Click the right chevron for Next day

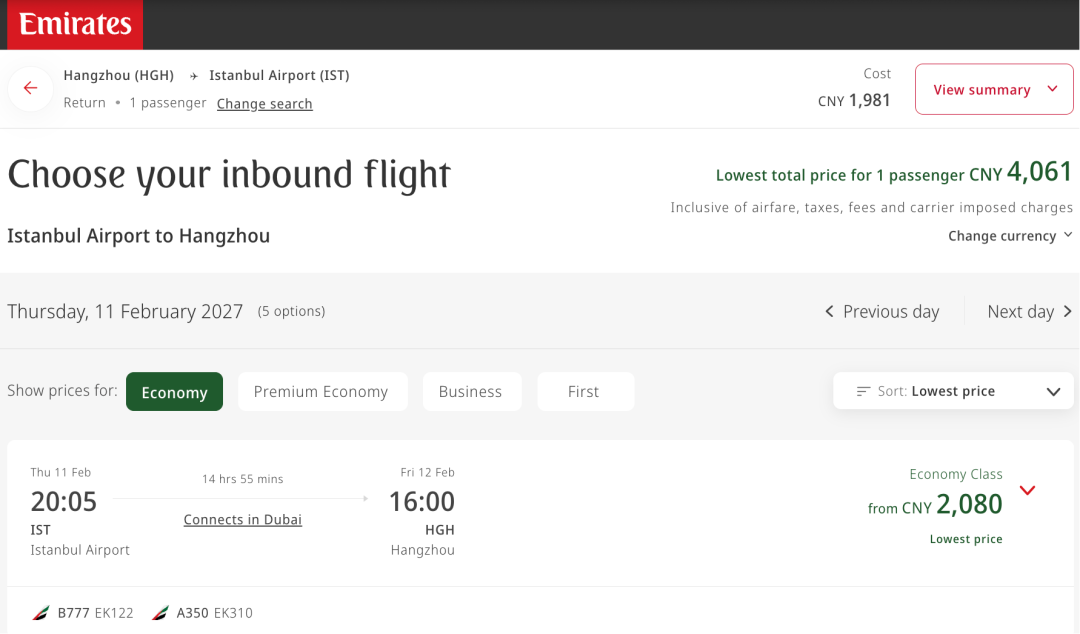(x=1067, y=312)
